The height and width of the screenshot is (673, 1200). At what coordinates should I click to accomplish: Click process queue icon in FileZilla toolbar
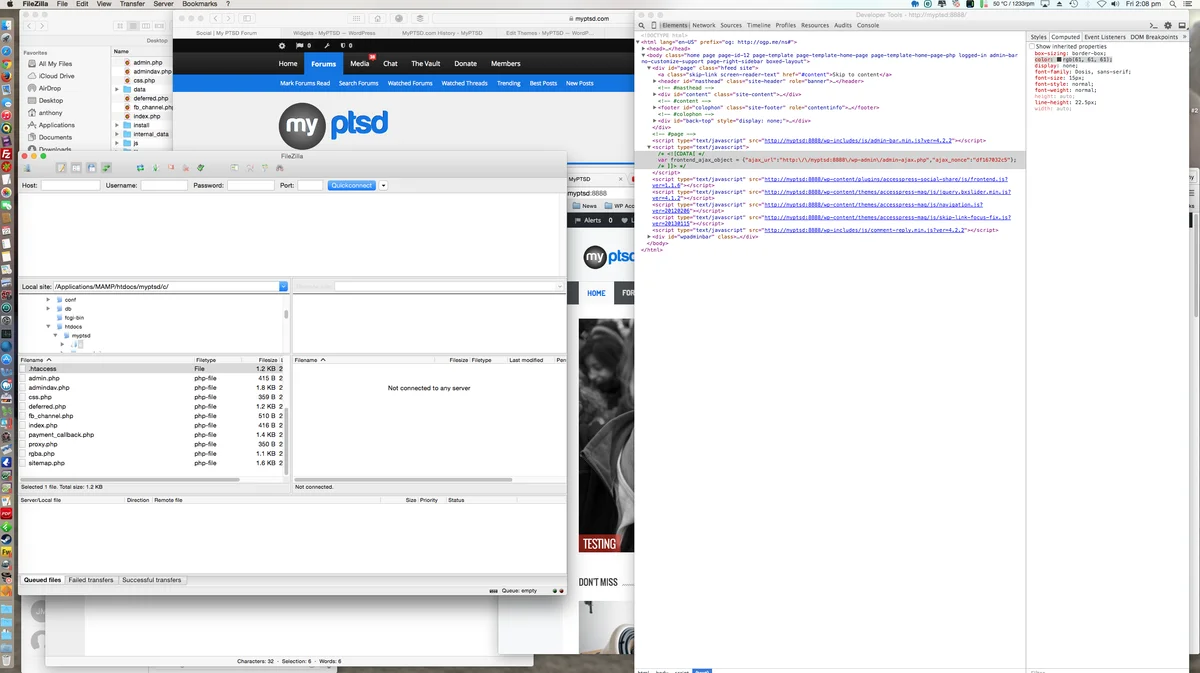[155, 168]
